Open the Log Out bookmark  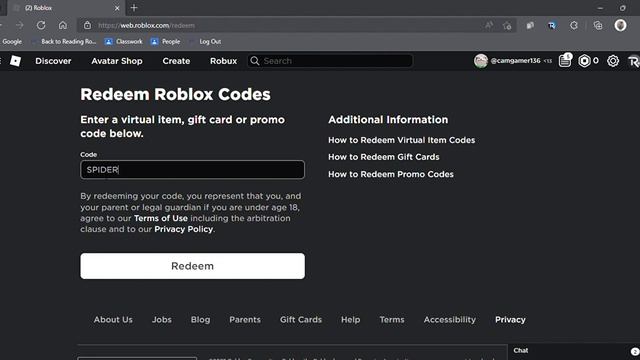(x=206, y=41)
